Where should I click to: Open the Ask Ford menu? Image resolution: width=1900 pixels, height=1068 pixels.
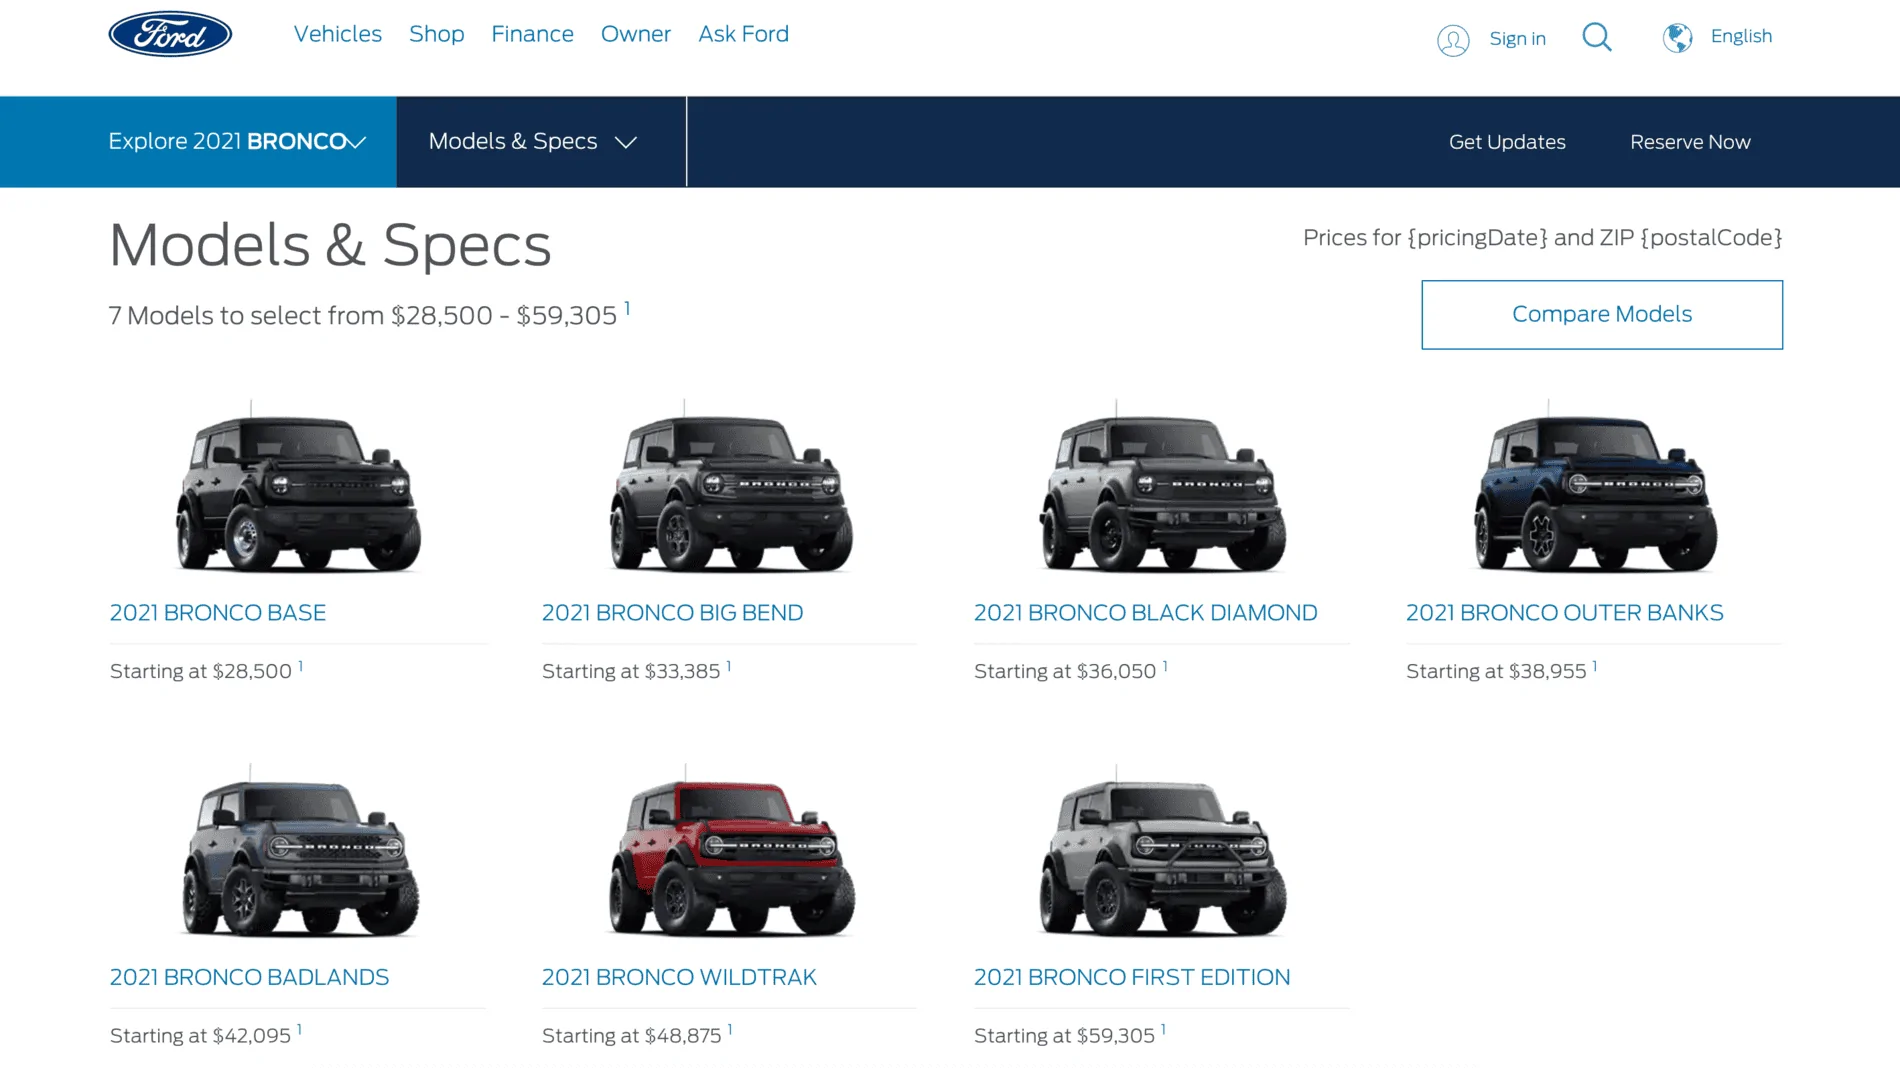click(x=744, y=34)
